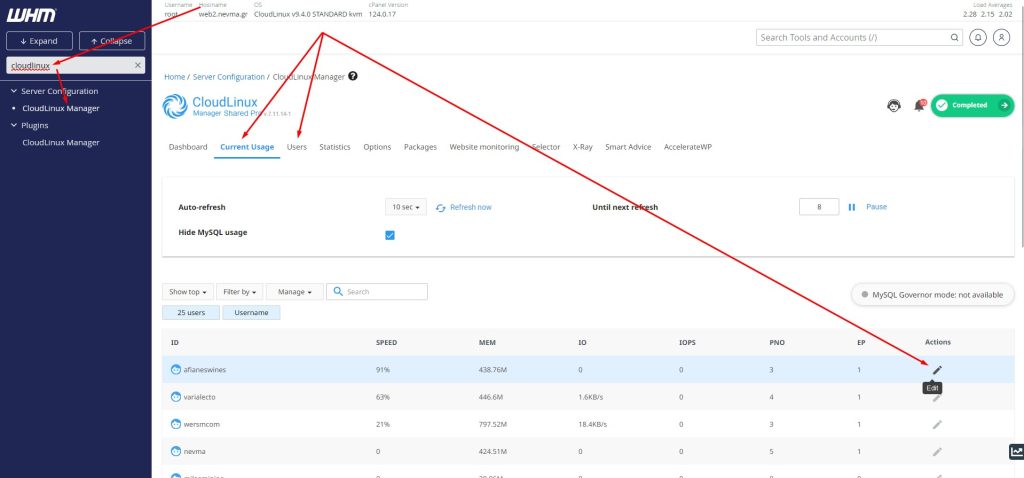1024x478 pixels.
Task: Click the edit pencil for afianeswines
Action: 937,370
